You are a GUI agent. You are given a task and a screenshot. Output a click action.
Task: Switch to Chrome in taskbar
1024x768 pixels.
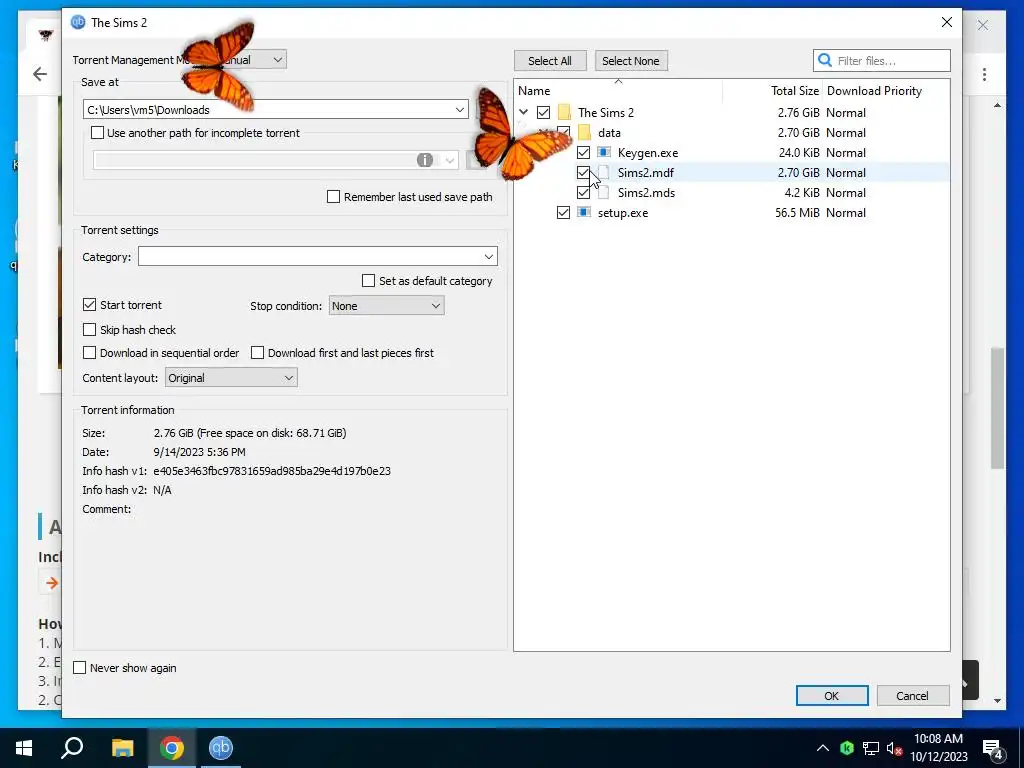coord(171,748)
